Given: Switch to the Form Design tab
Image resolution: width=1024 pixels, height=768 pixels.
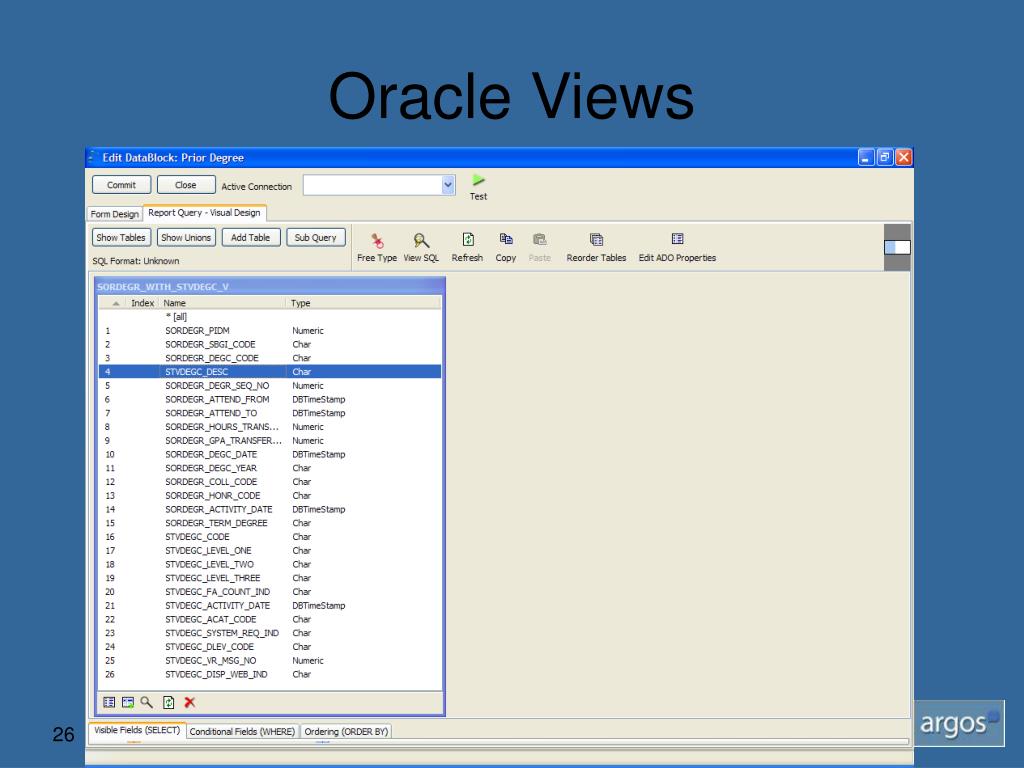Looking at the screenshot, I should point(114,214).
